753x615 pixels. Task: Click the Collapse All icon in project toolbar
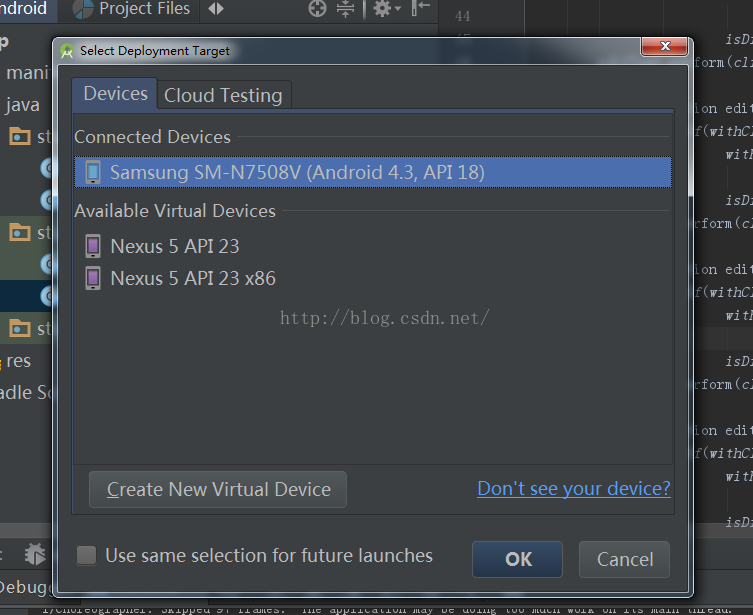point(345,9)
